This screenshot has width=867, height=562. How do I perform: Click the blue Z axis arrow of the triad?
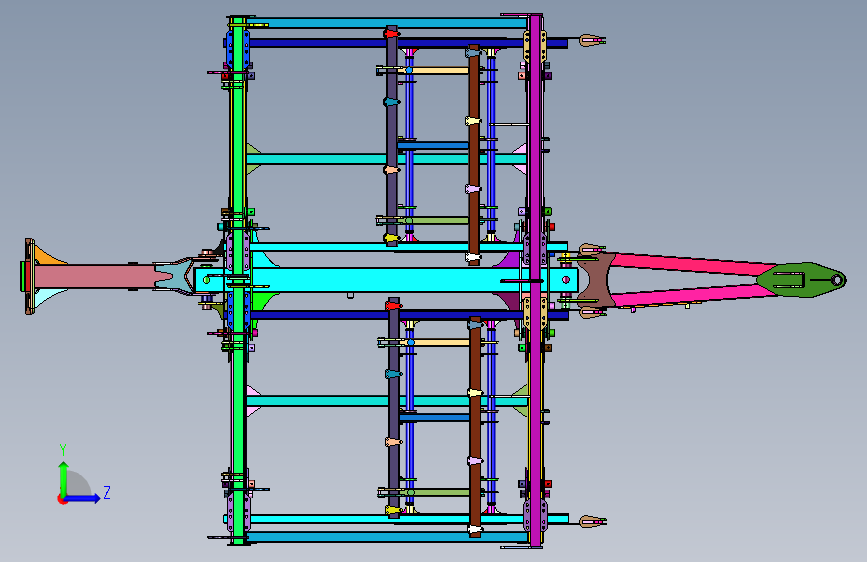82,498
